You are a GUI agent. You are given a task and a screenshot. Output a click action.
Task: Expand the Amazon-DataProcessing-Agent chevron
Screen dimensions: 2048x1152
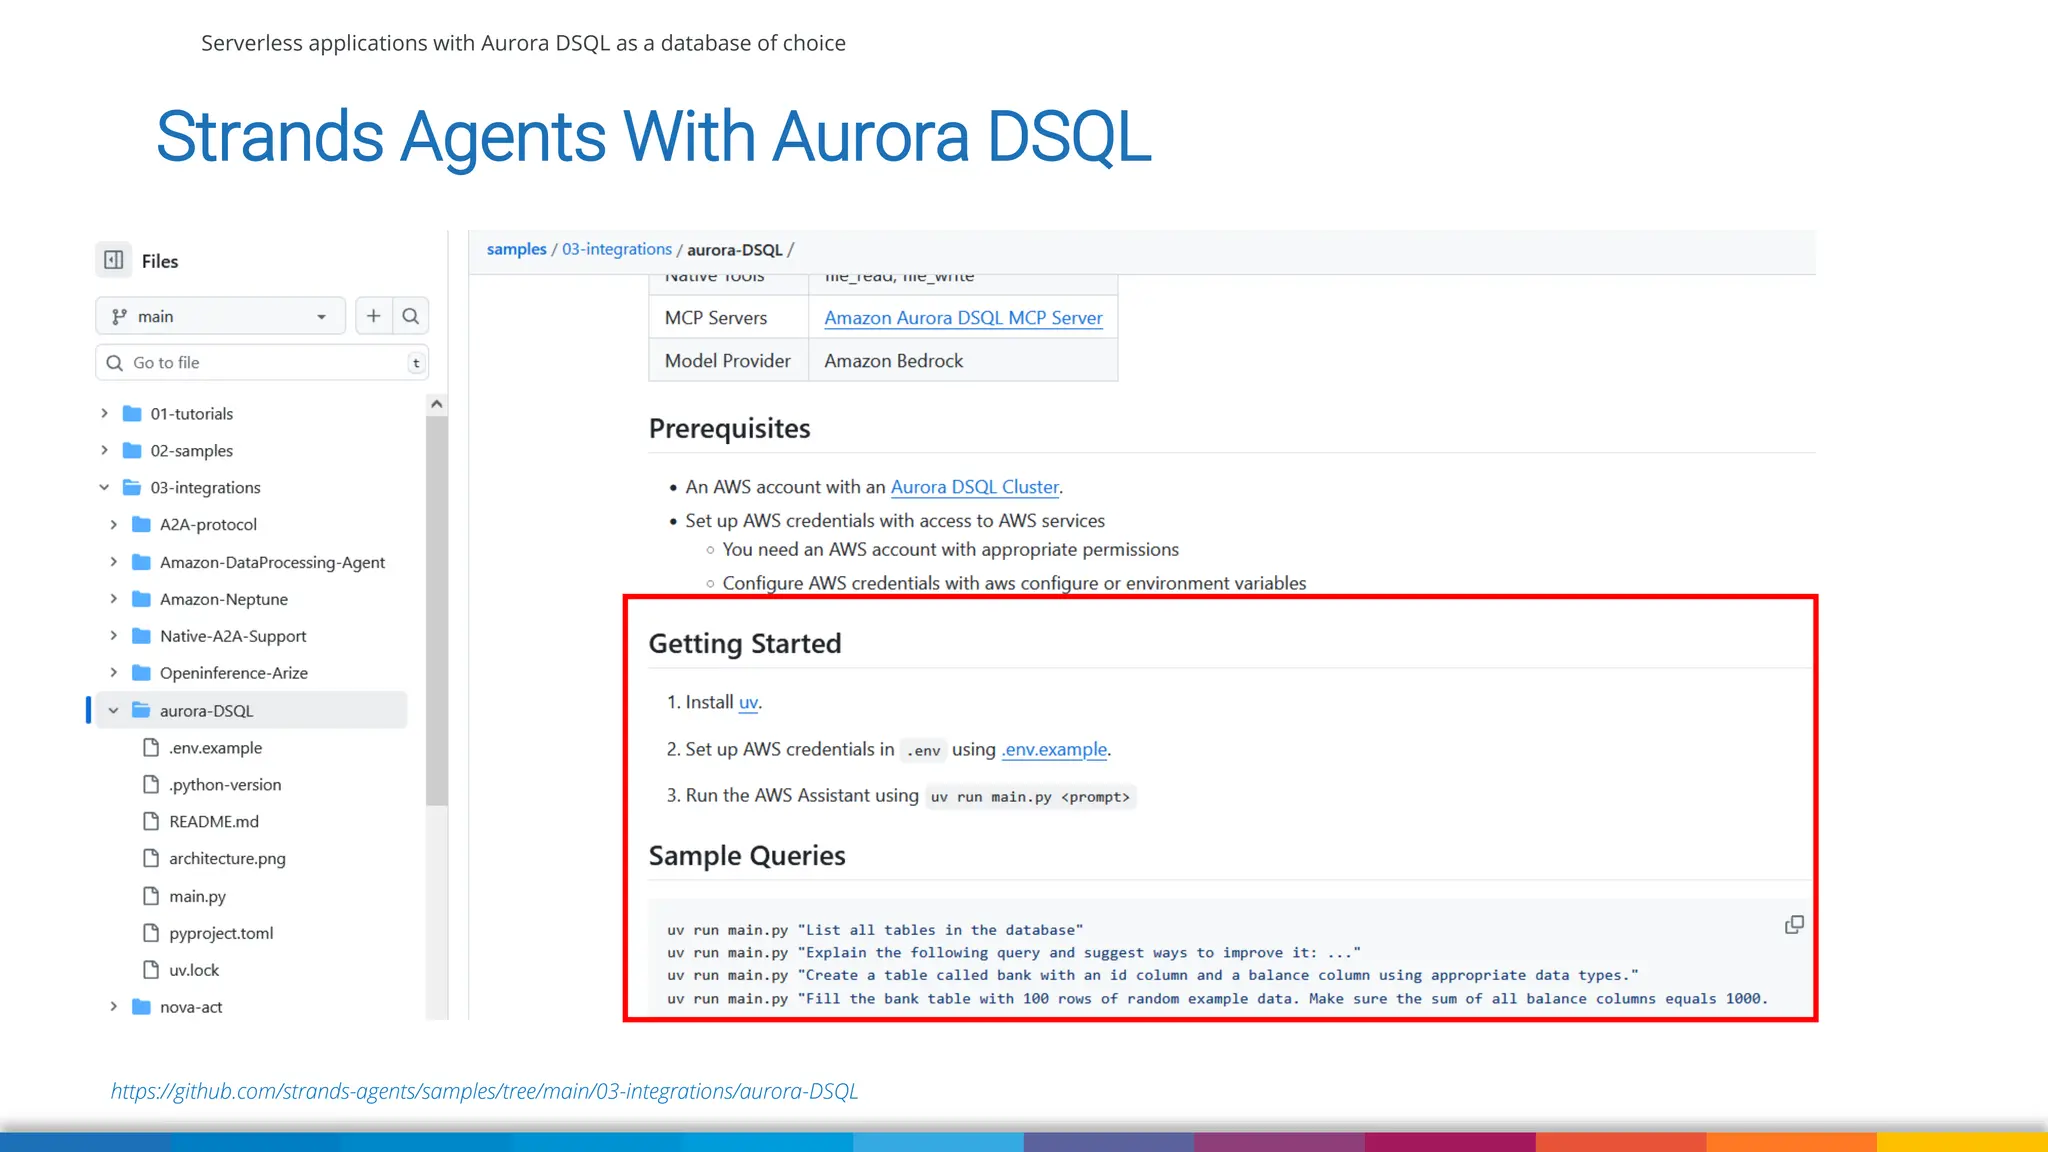tap(113, 562)
